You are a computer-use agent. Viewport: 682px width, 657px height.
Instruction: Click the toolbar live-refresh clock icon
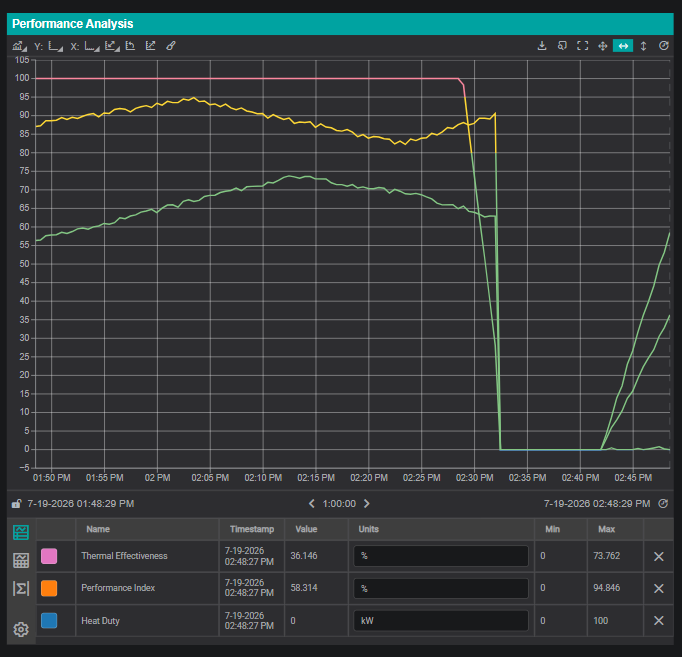[663, 46]
